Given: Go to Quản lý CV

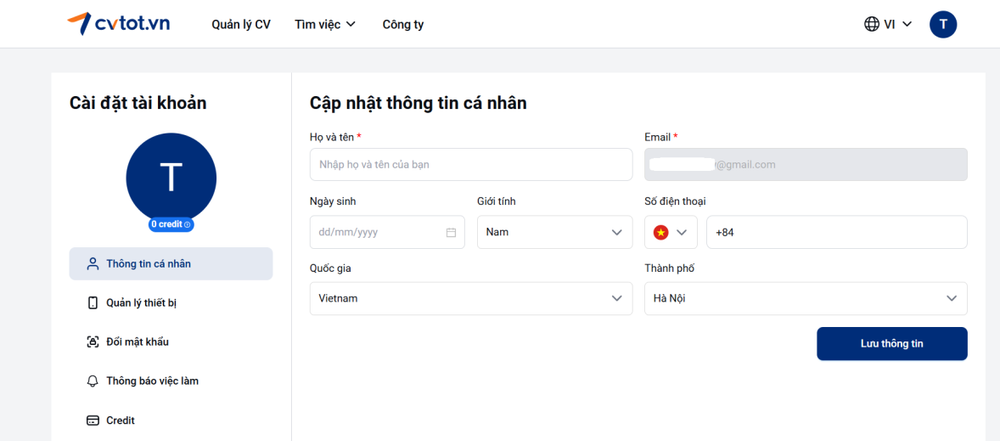Looking at the screenshot, I should pyautogui.click(x=241, y=24).
